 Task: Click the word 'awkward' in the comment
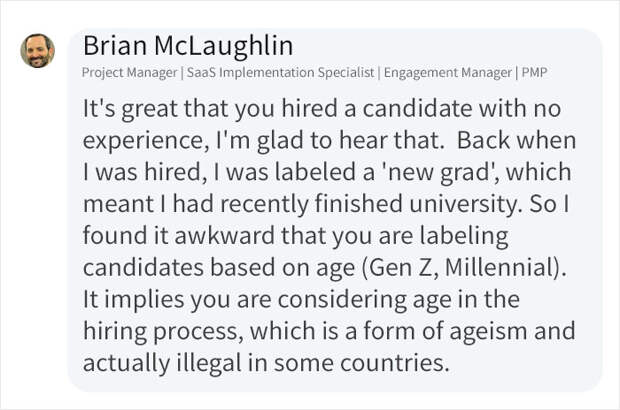click(x=224, y=236)
